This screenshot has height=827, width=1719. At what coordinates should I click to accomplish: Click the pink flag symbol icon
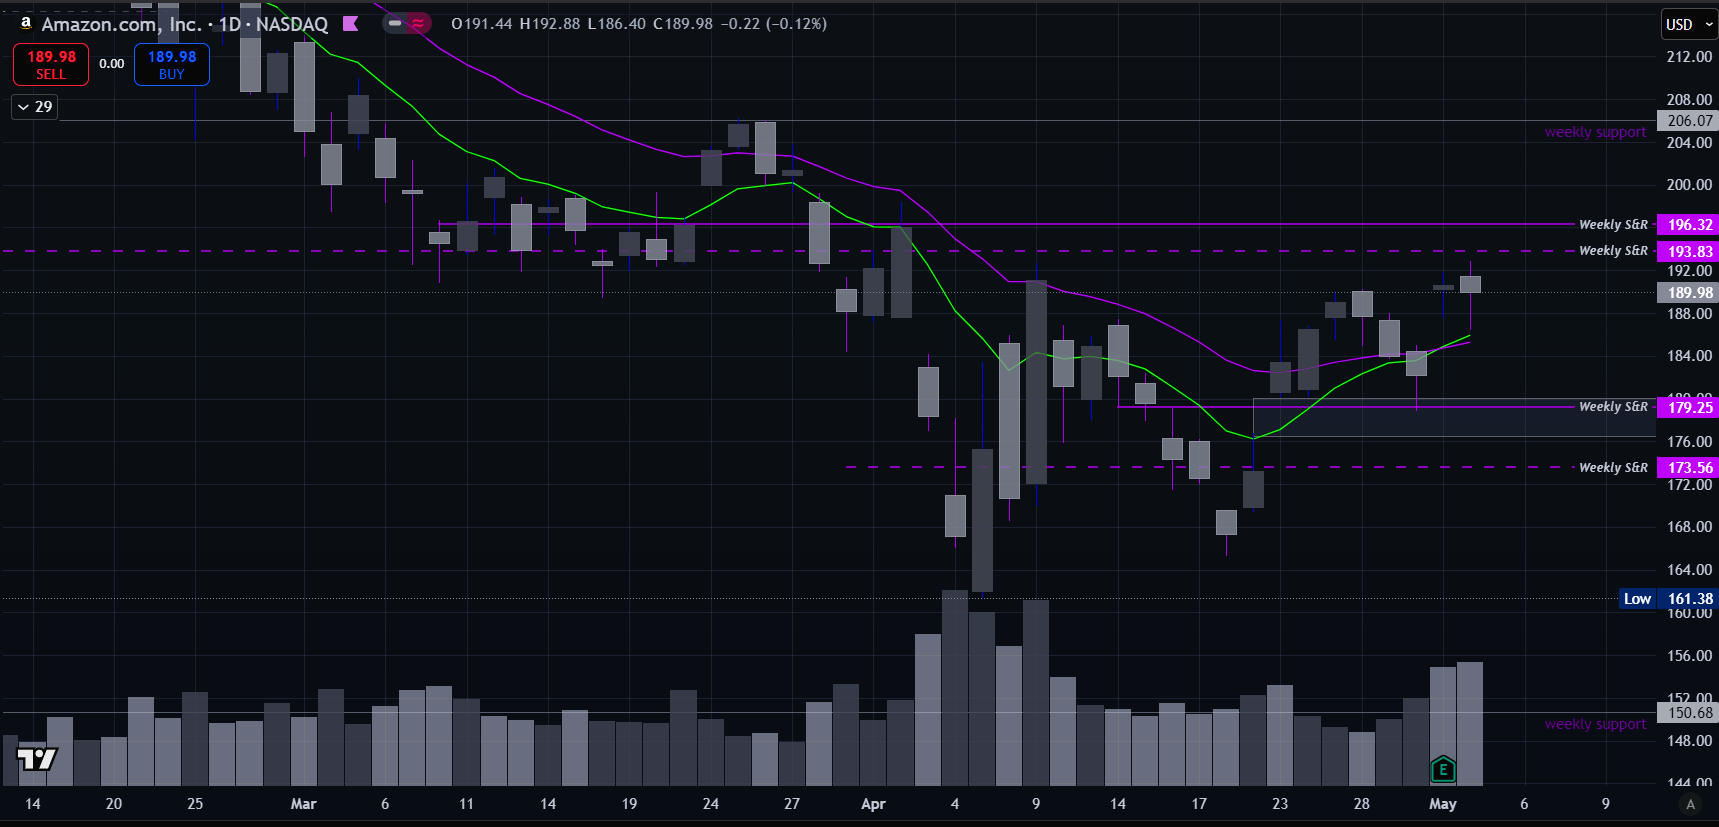(350, 23)
